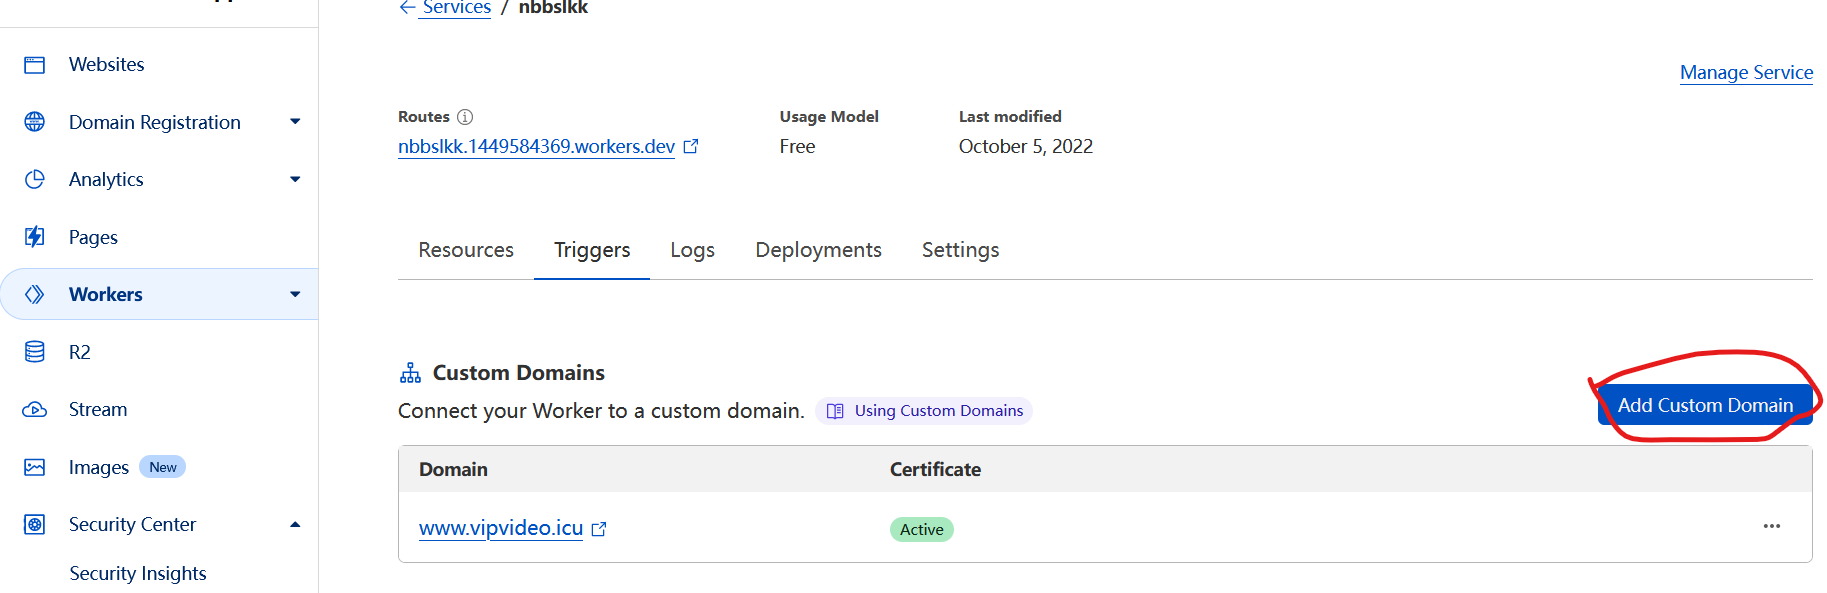Click the Images icon in sidebar
This screenshot has height=593, width=1827.
pos(35,467)
